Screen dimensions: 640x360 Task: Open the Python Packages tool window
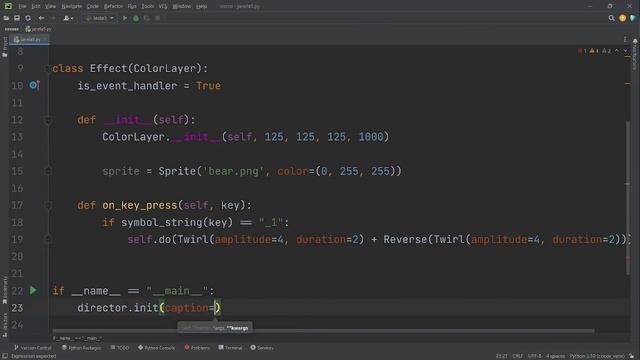81,348
